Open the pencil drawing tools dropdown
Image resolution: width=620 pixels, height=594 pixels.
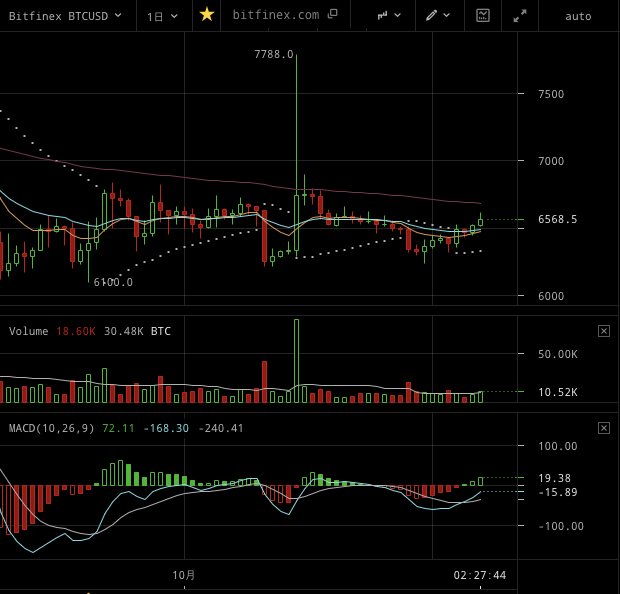tap(438, 15)
